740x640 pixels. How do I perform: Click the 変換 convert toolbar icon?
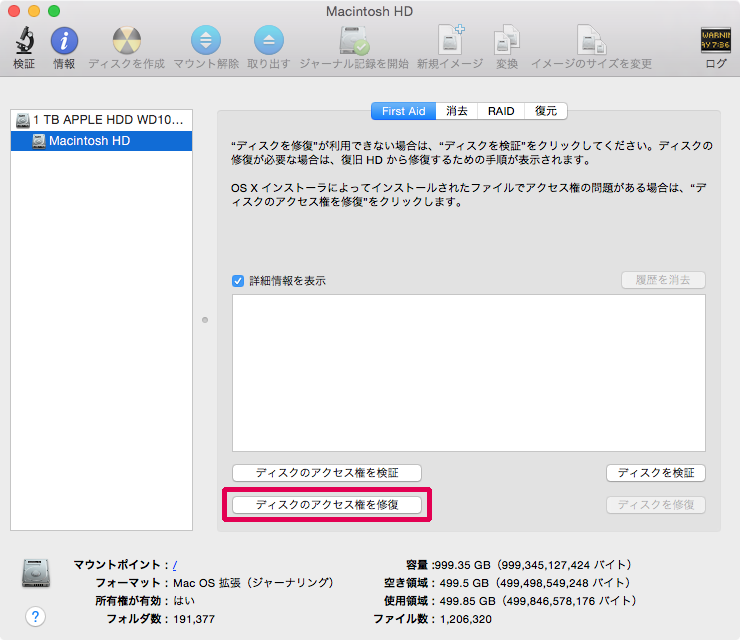pyautogui.click(x=507, y=40)
